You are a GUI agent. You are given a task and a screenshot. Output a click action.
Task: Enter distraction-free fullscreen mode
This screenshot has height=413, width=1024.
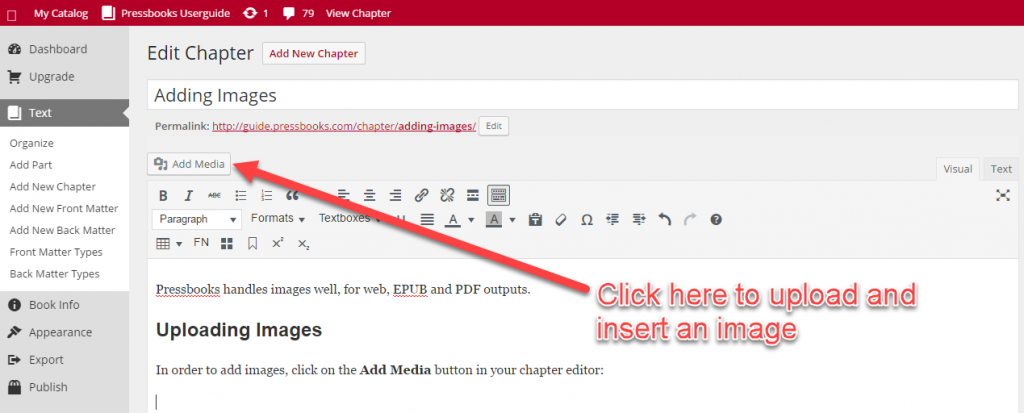(x=1002, y=195)
